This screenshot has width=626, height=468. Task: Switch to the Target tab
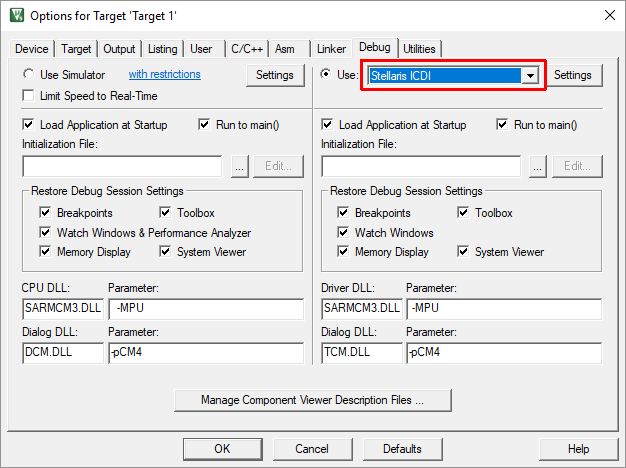point(76,49)
